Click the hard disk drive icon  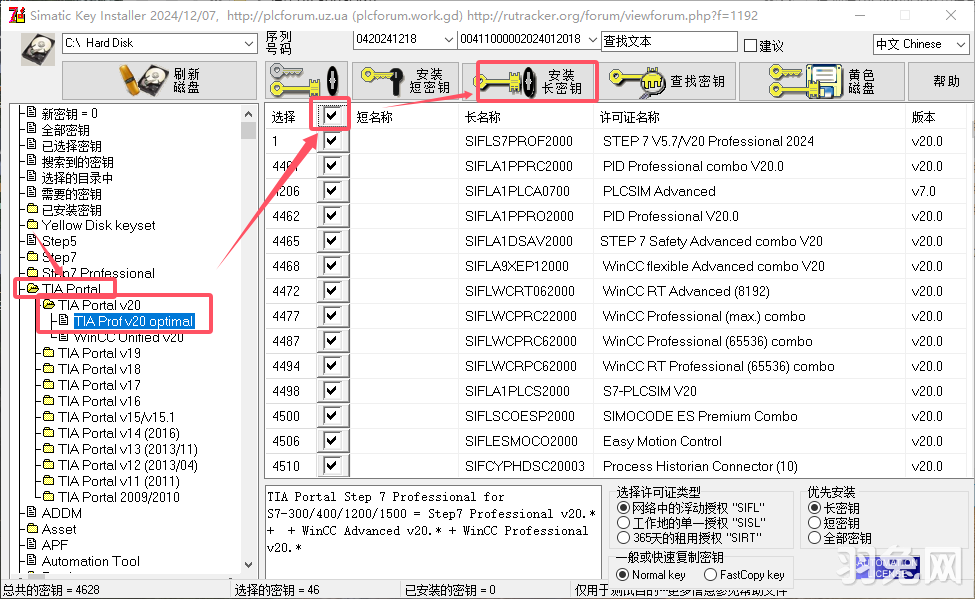click(x=39, y=46)
